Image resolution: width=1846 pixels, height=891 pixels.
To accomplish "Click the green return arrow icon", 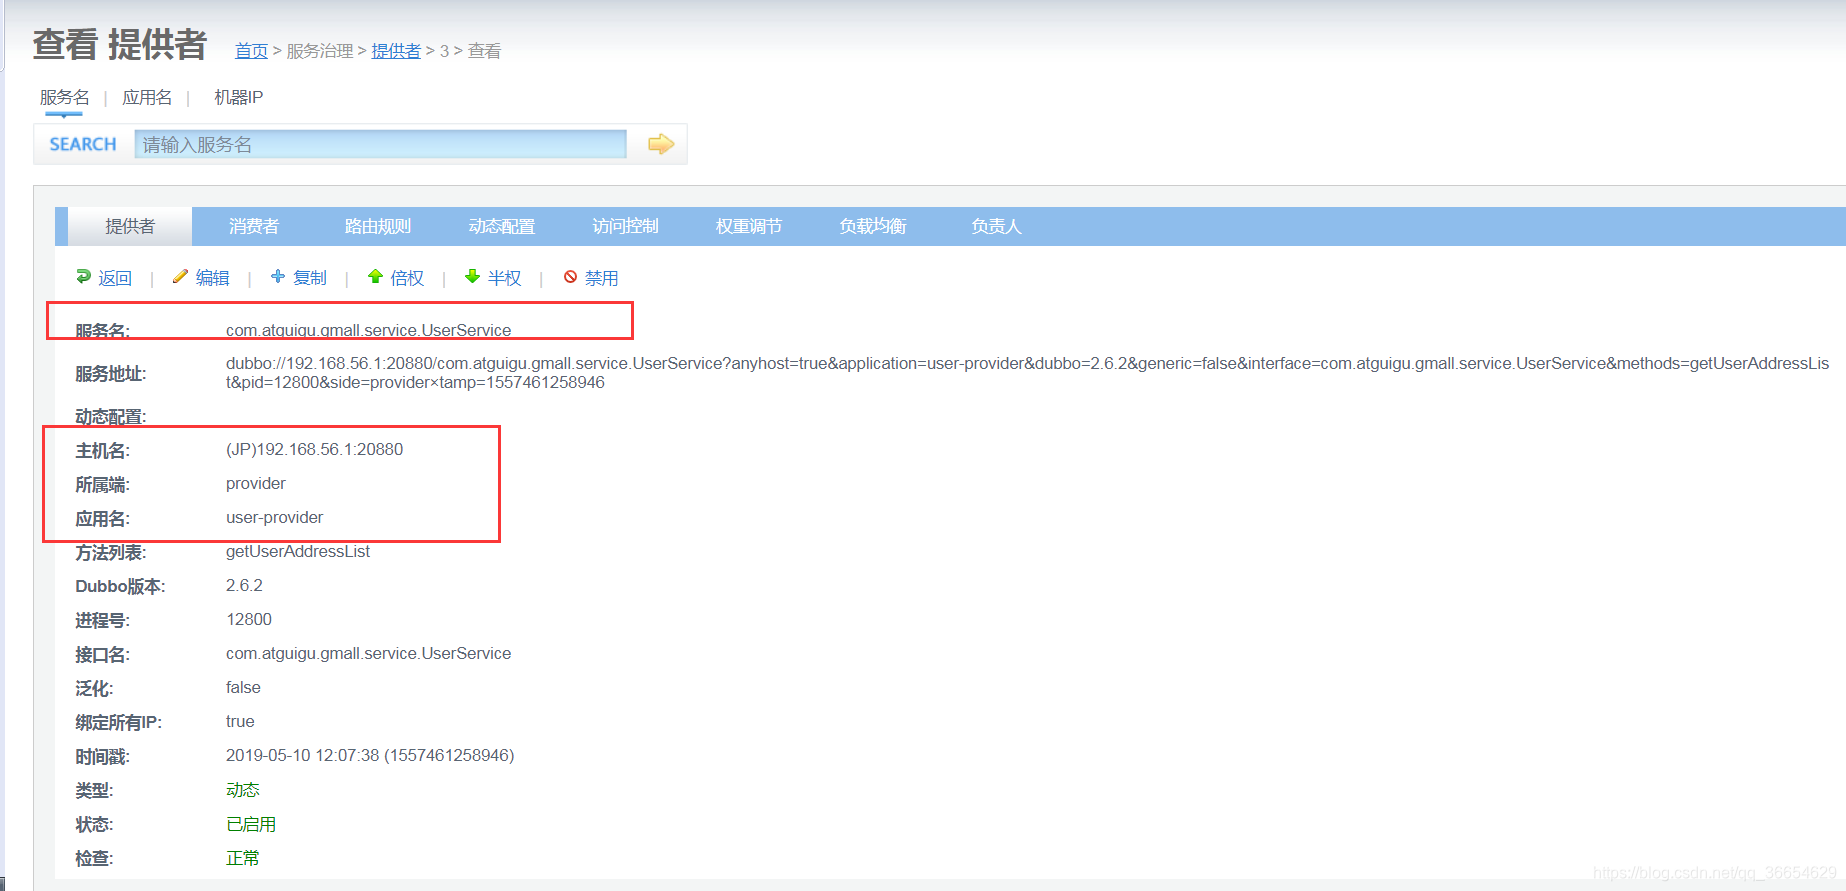I will pos(84,276).
